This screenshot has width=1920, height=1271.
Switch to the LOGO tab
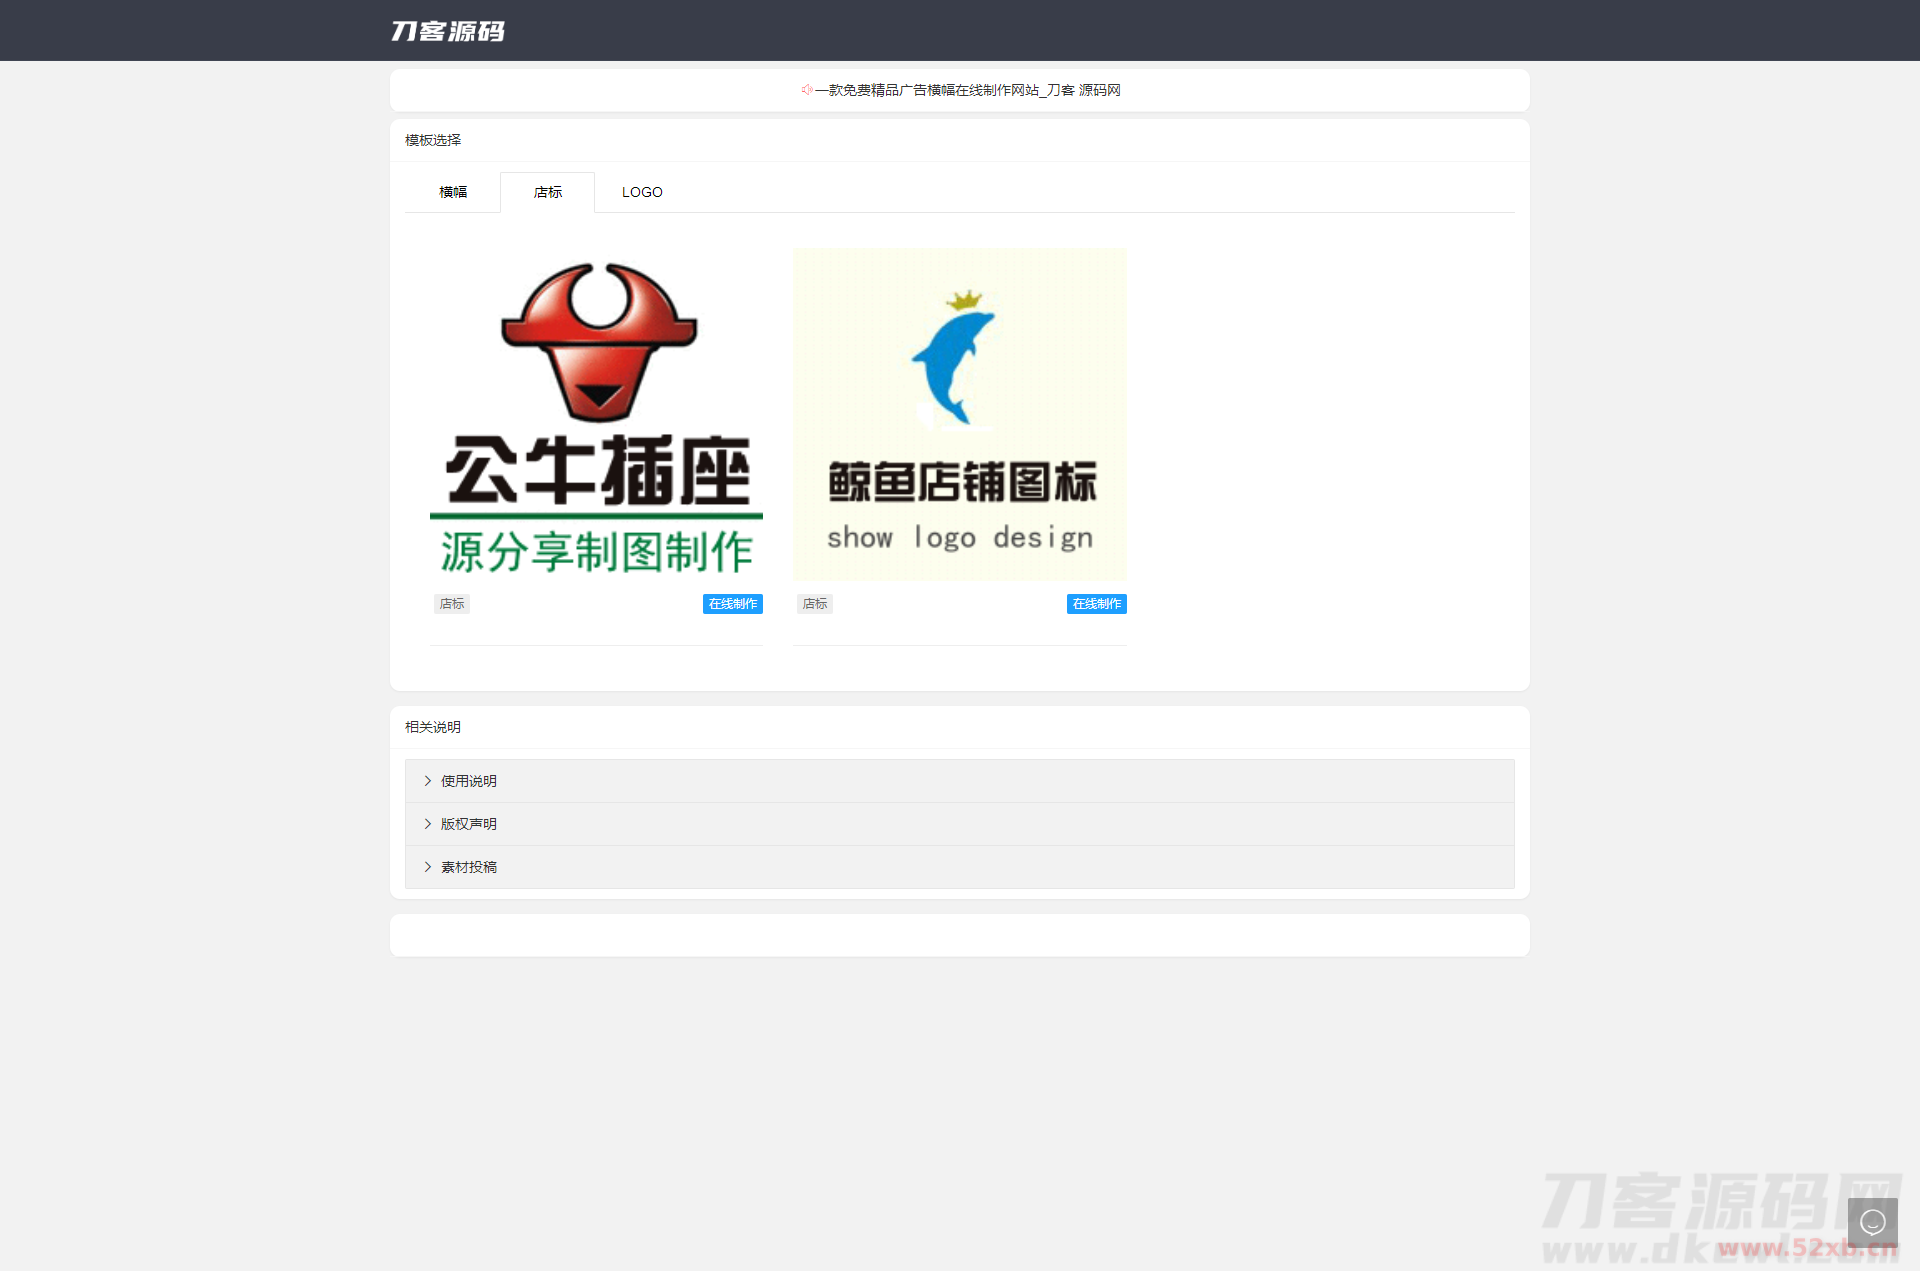point(642,192)
